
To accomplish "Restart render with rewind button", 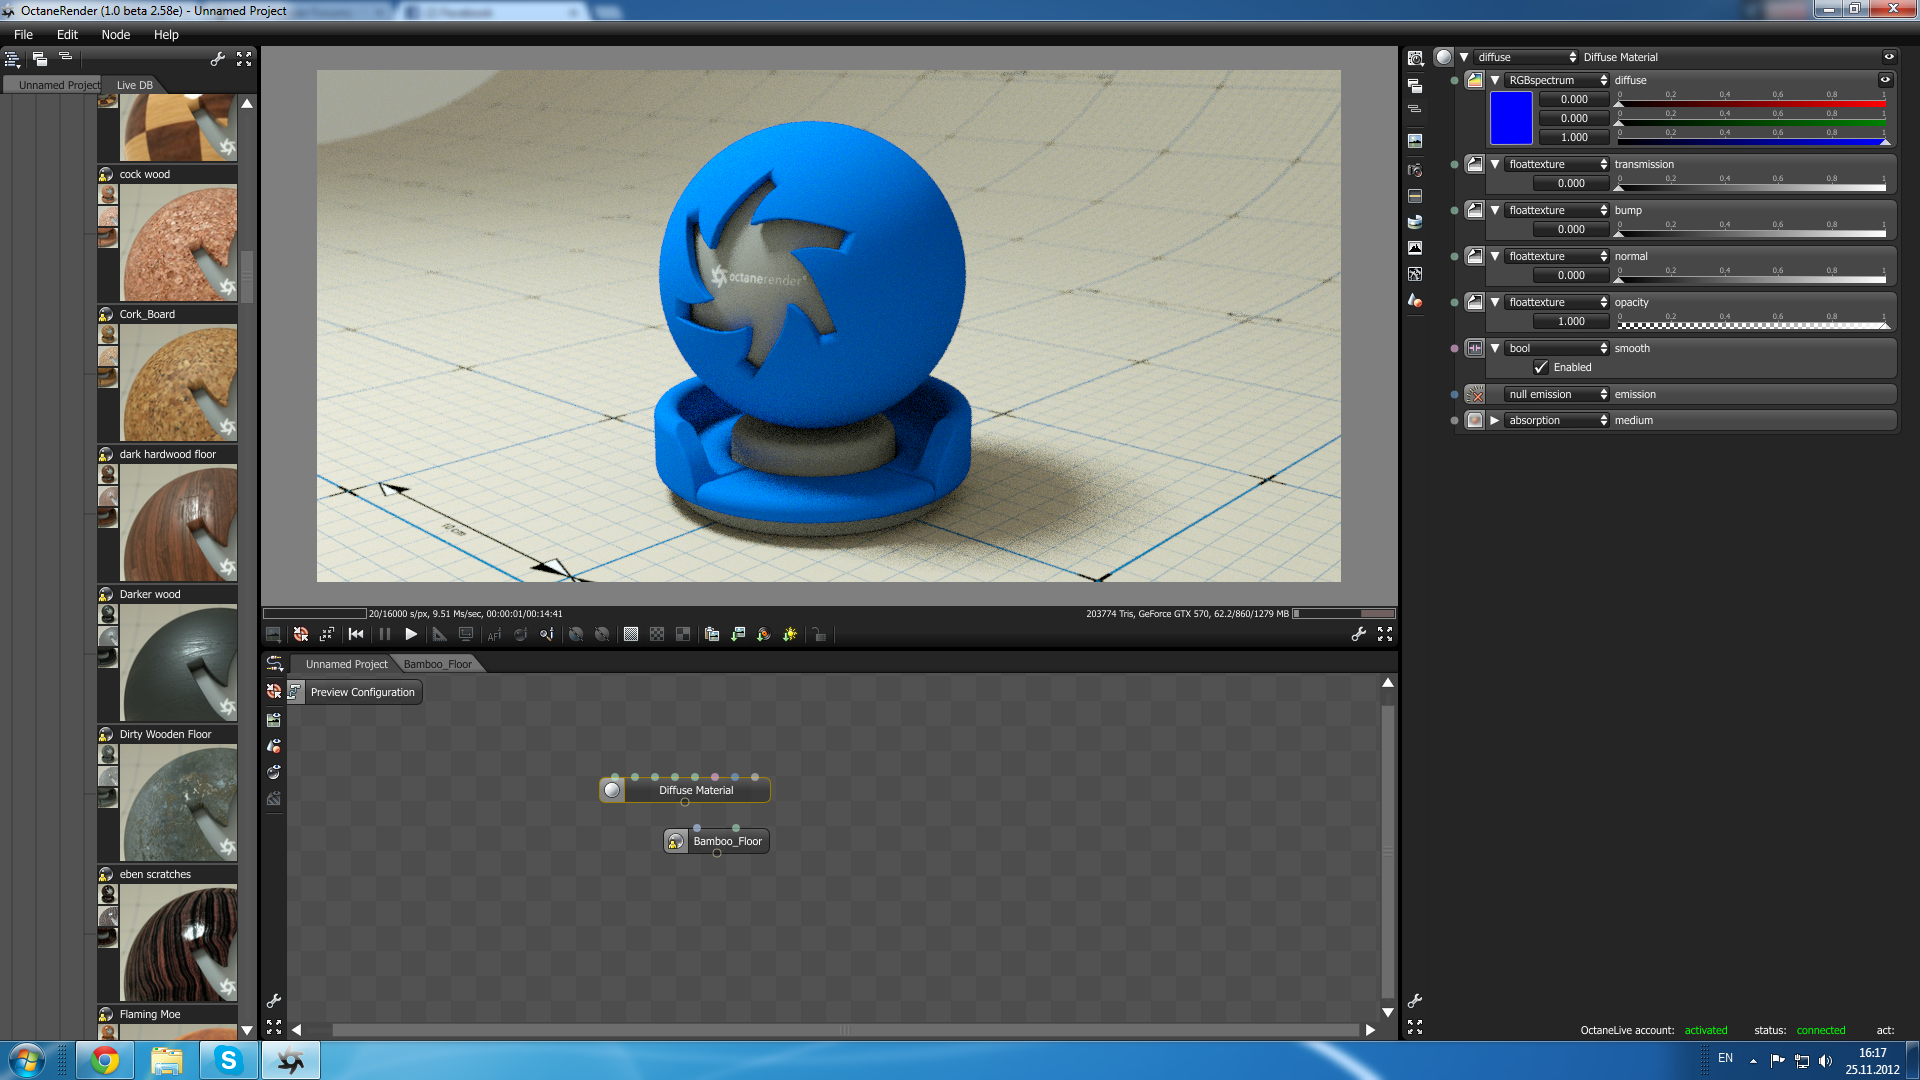I will click(x=356, y=634).
